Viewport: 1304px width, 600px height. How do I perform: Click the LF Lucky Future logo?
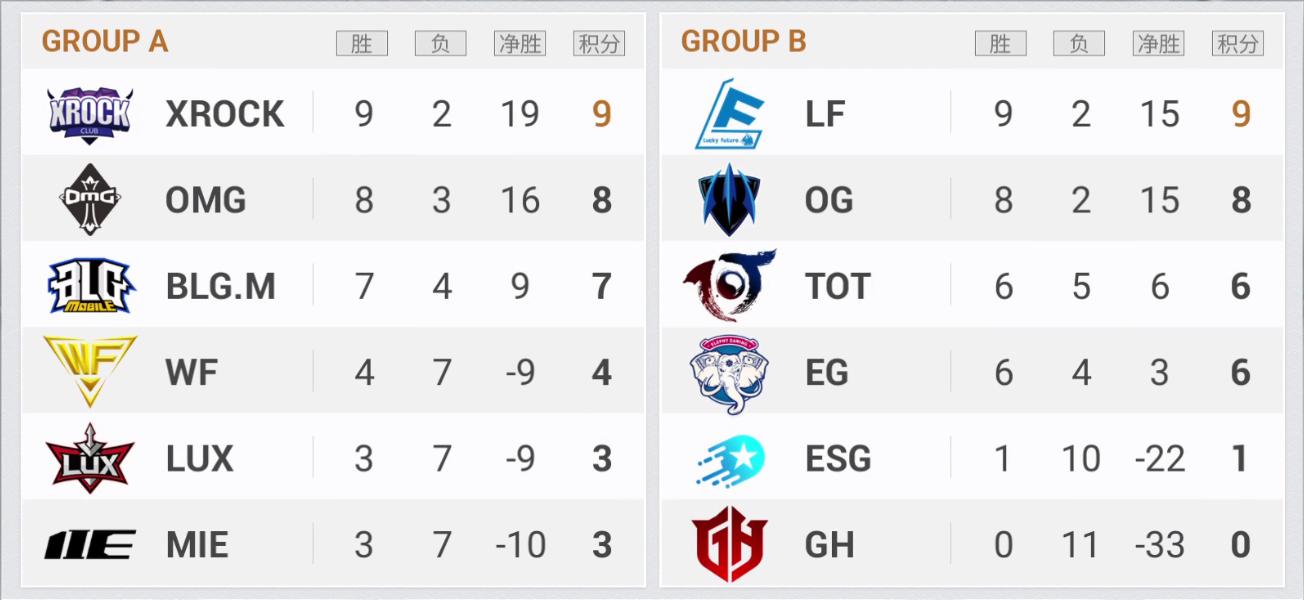[730, 114]
